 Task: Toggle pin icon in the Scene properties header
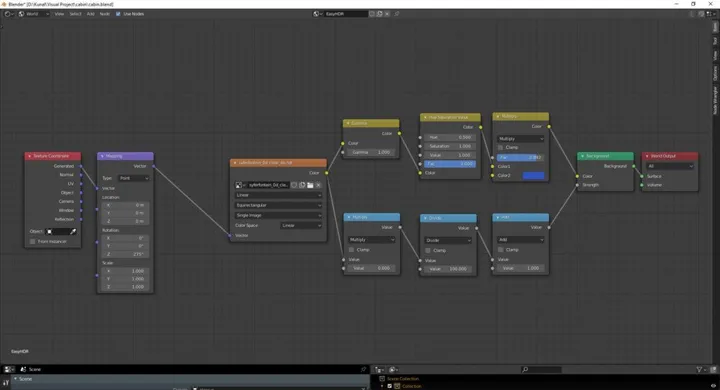pyautogui.click(x=363, y=369)
